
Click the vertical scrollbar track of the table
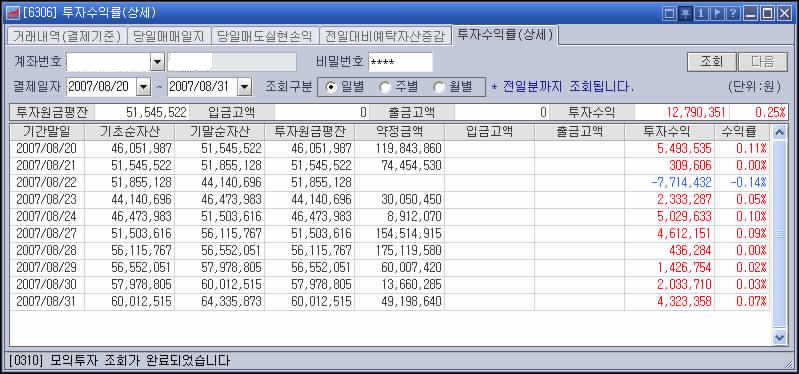[779, 234]
